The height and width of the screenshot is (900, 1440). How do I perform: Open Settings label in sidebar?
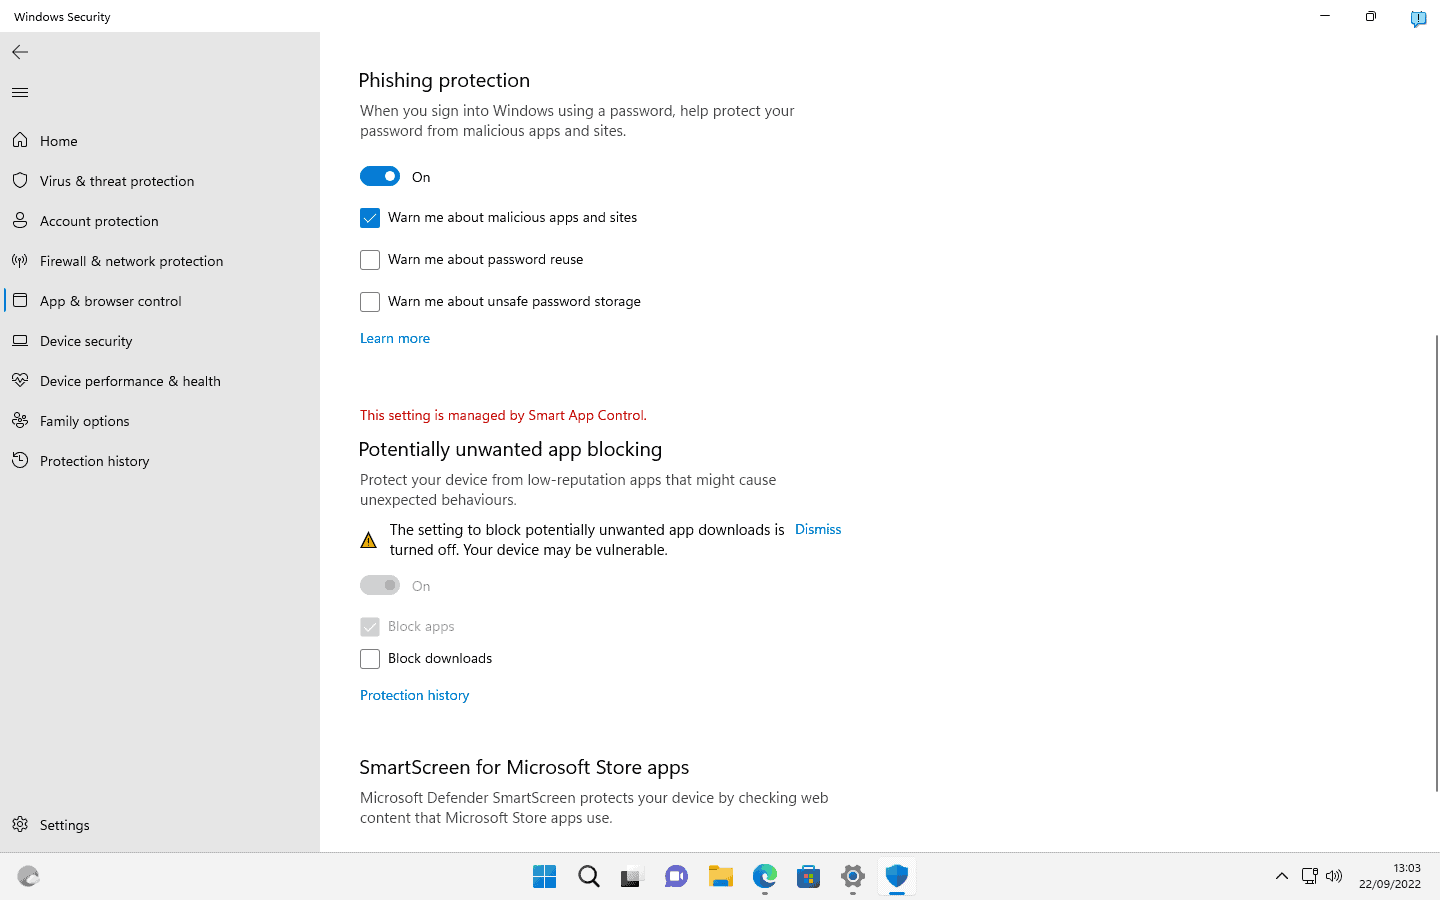[x=65, y=825]
